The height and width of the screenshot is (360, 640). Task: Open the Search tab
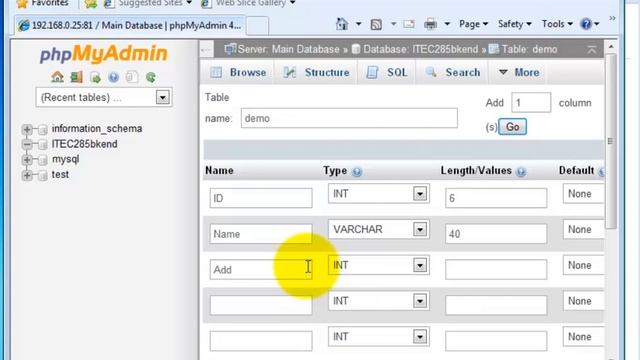(x=452, y=73)
